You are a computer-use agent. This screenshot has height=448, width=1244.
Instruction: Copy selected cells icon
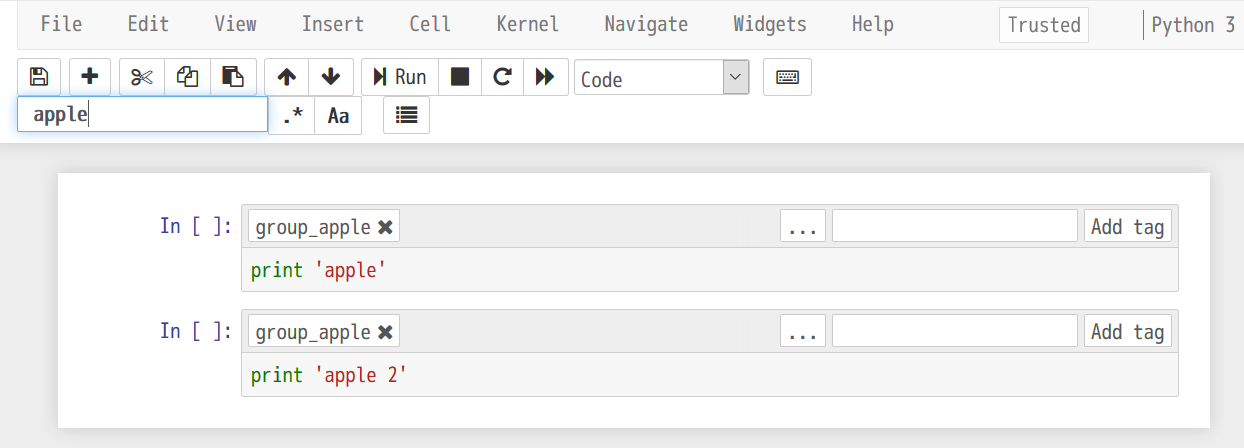click(187, 77)
